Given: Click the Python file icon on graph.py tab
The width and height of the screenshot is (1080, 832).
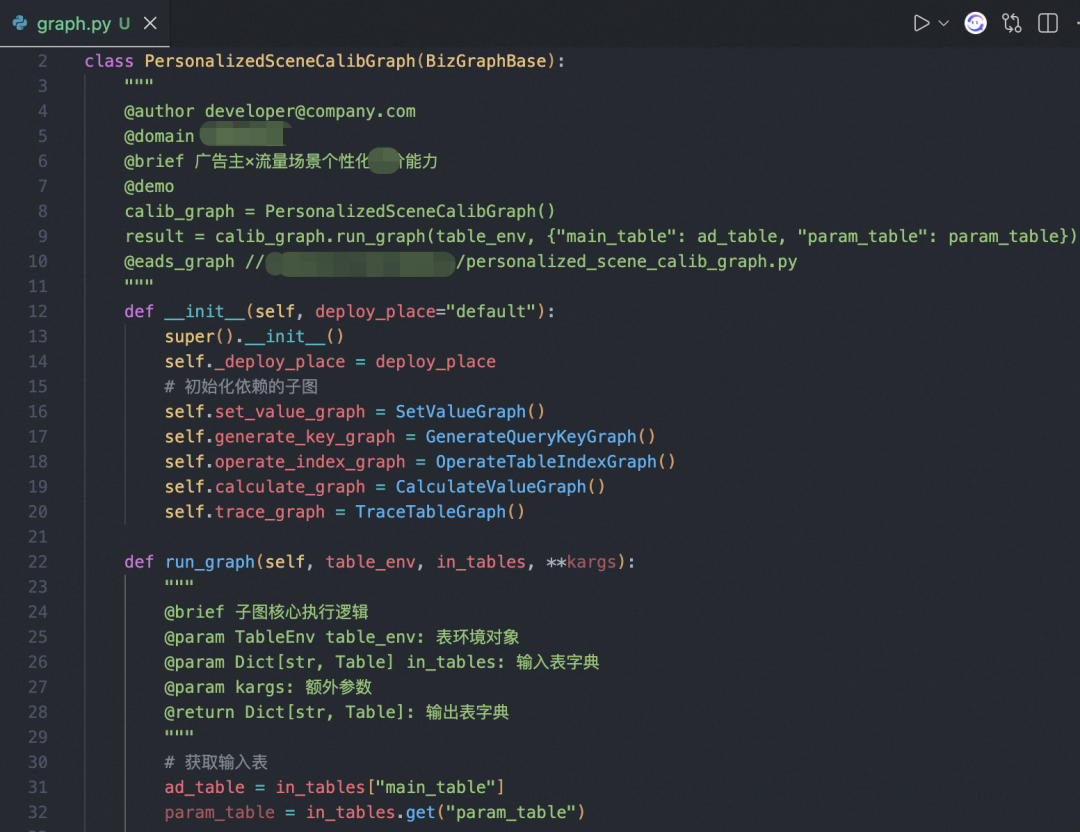Looking at the screenshot, I should pyautogui.click(x=20, y=23).
